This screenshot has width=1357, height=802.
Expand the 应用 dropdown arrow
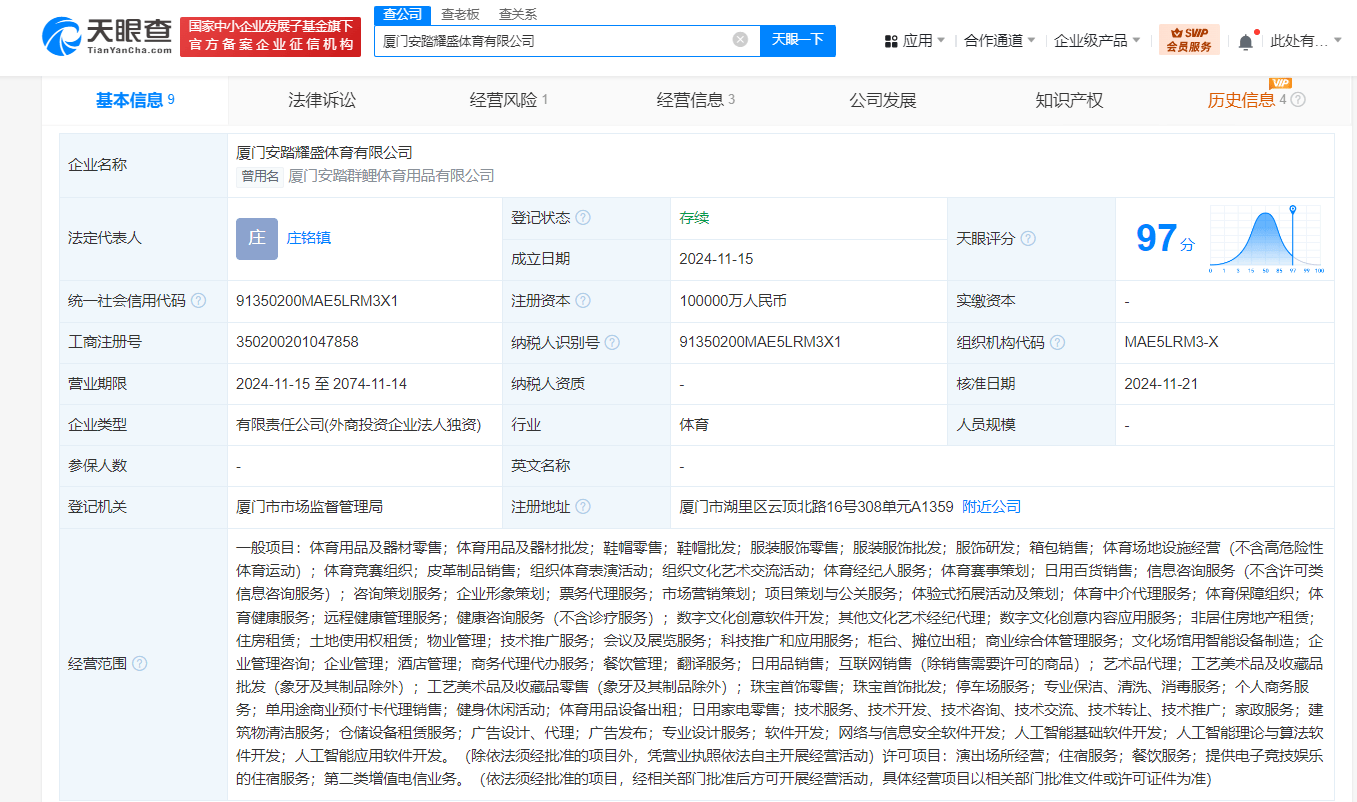click(941, 41)
